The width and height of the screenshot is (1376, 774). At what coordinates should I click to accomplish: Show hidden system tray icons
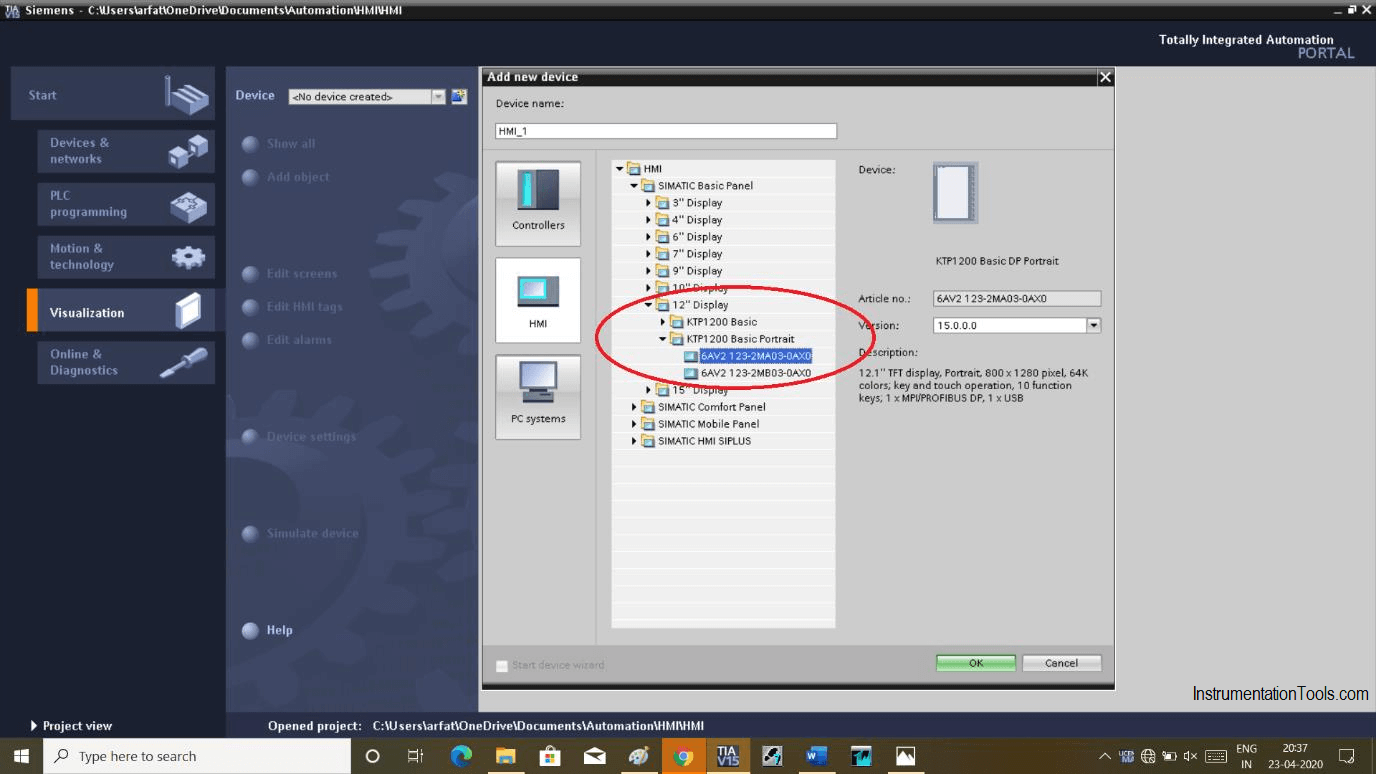1105,756
